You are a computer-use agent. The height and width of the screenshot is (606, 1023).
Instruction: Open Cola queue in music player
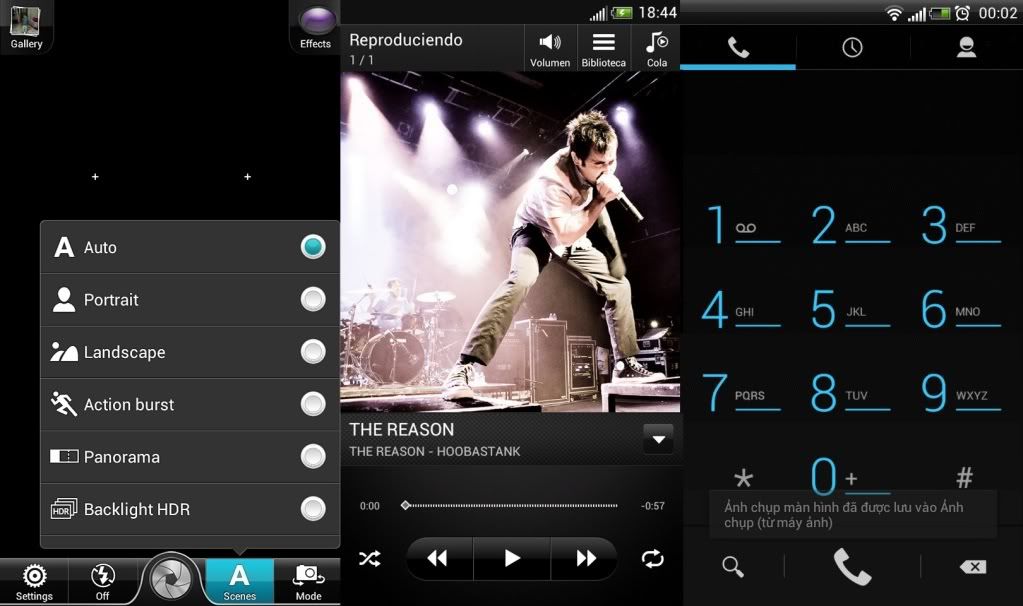tap(656, 48)
